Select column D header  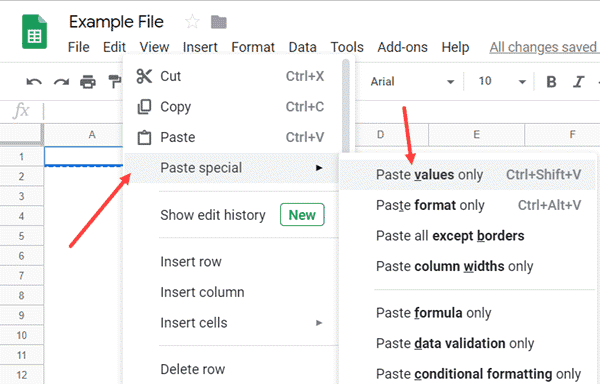[x=391, y=135]
